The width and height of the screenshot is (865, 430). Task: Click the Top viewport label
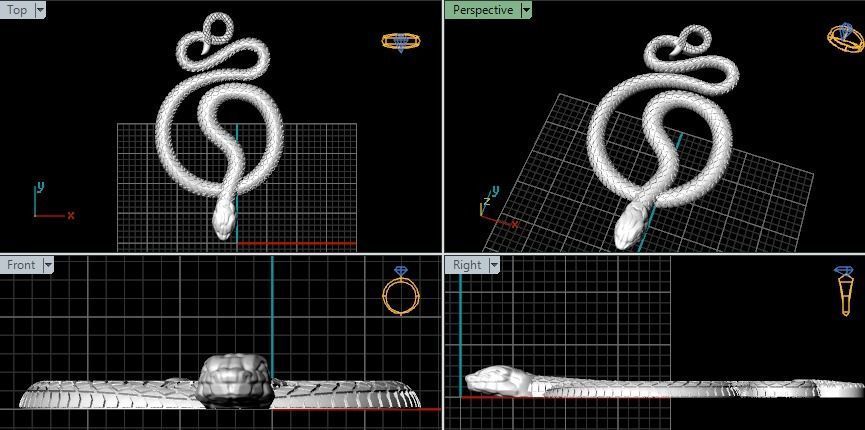click(x=17, y=10)
